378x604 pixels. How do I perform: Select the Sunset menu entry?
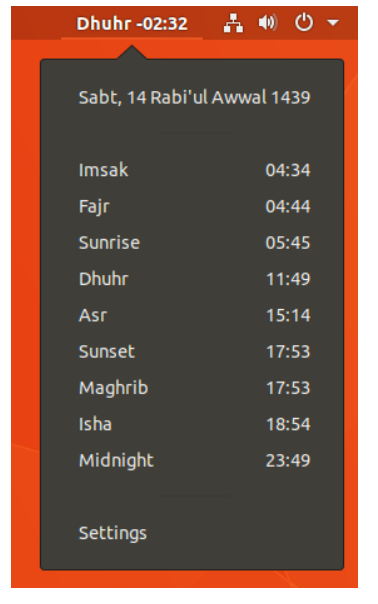192,351
